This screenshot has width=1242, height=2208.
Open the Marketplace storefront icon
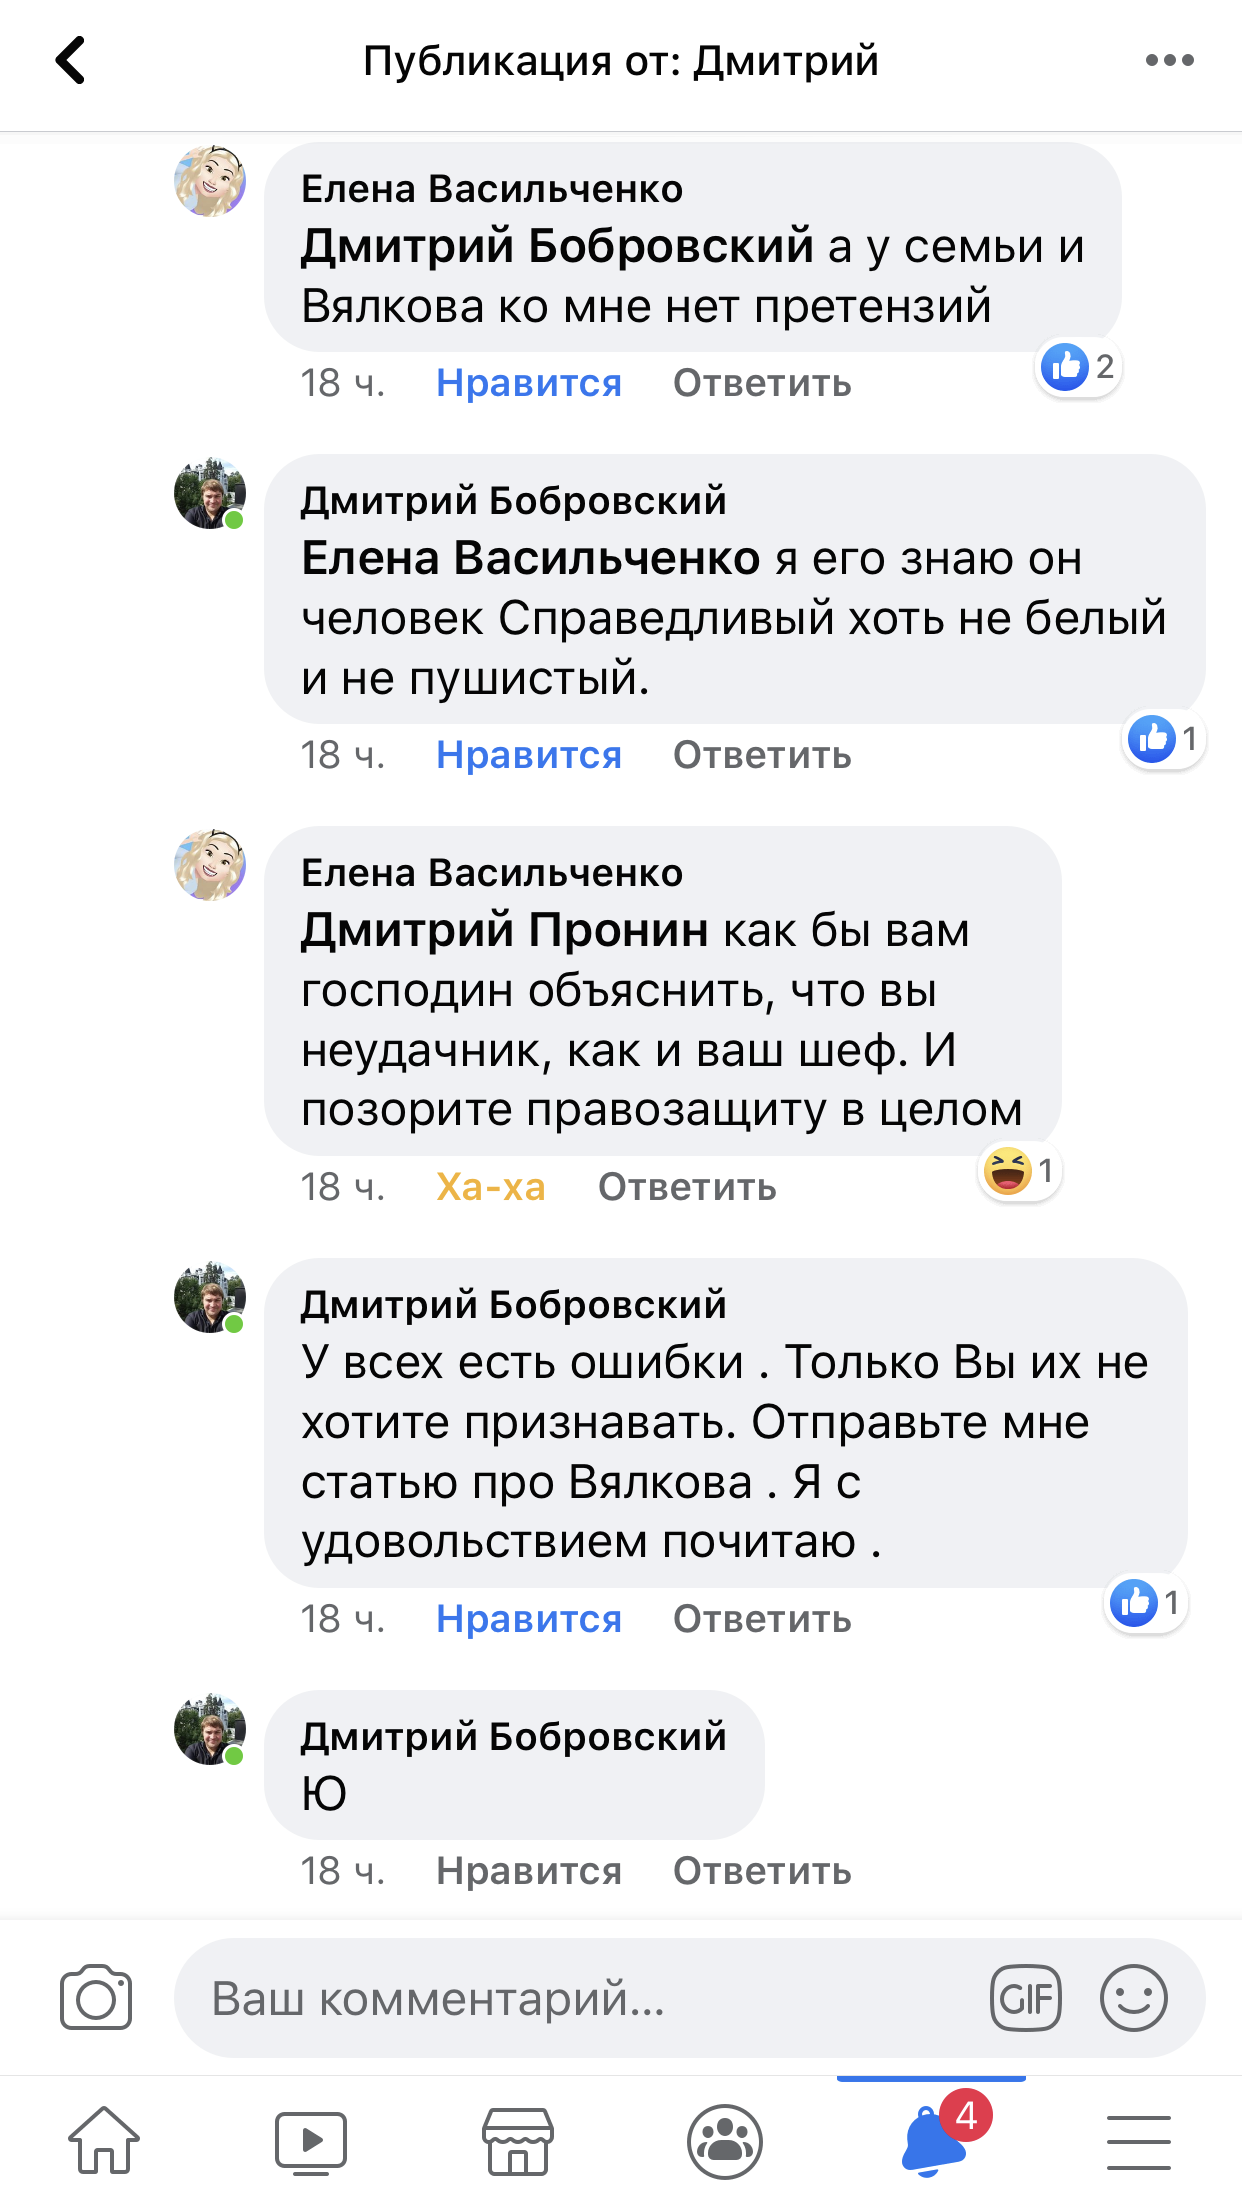click(x=518, y=2141)
